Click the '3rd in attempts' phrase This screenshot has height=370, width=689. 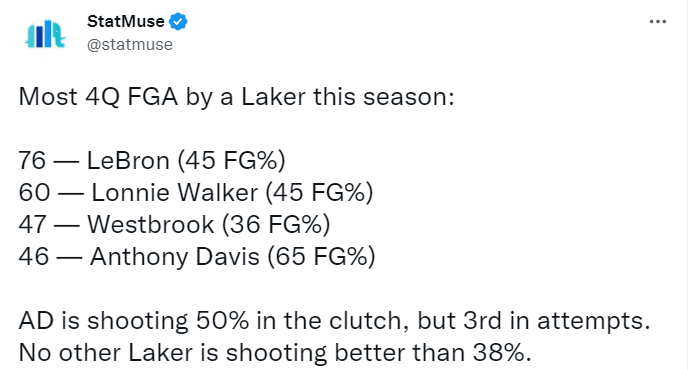click(556, 321)
